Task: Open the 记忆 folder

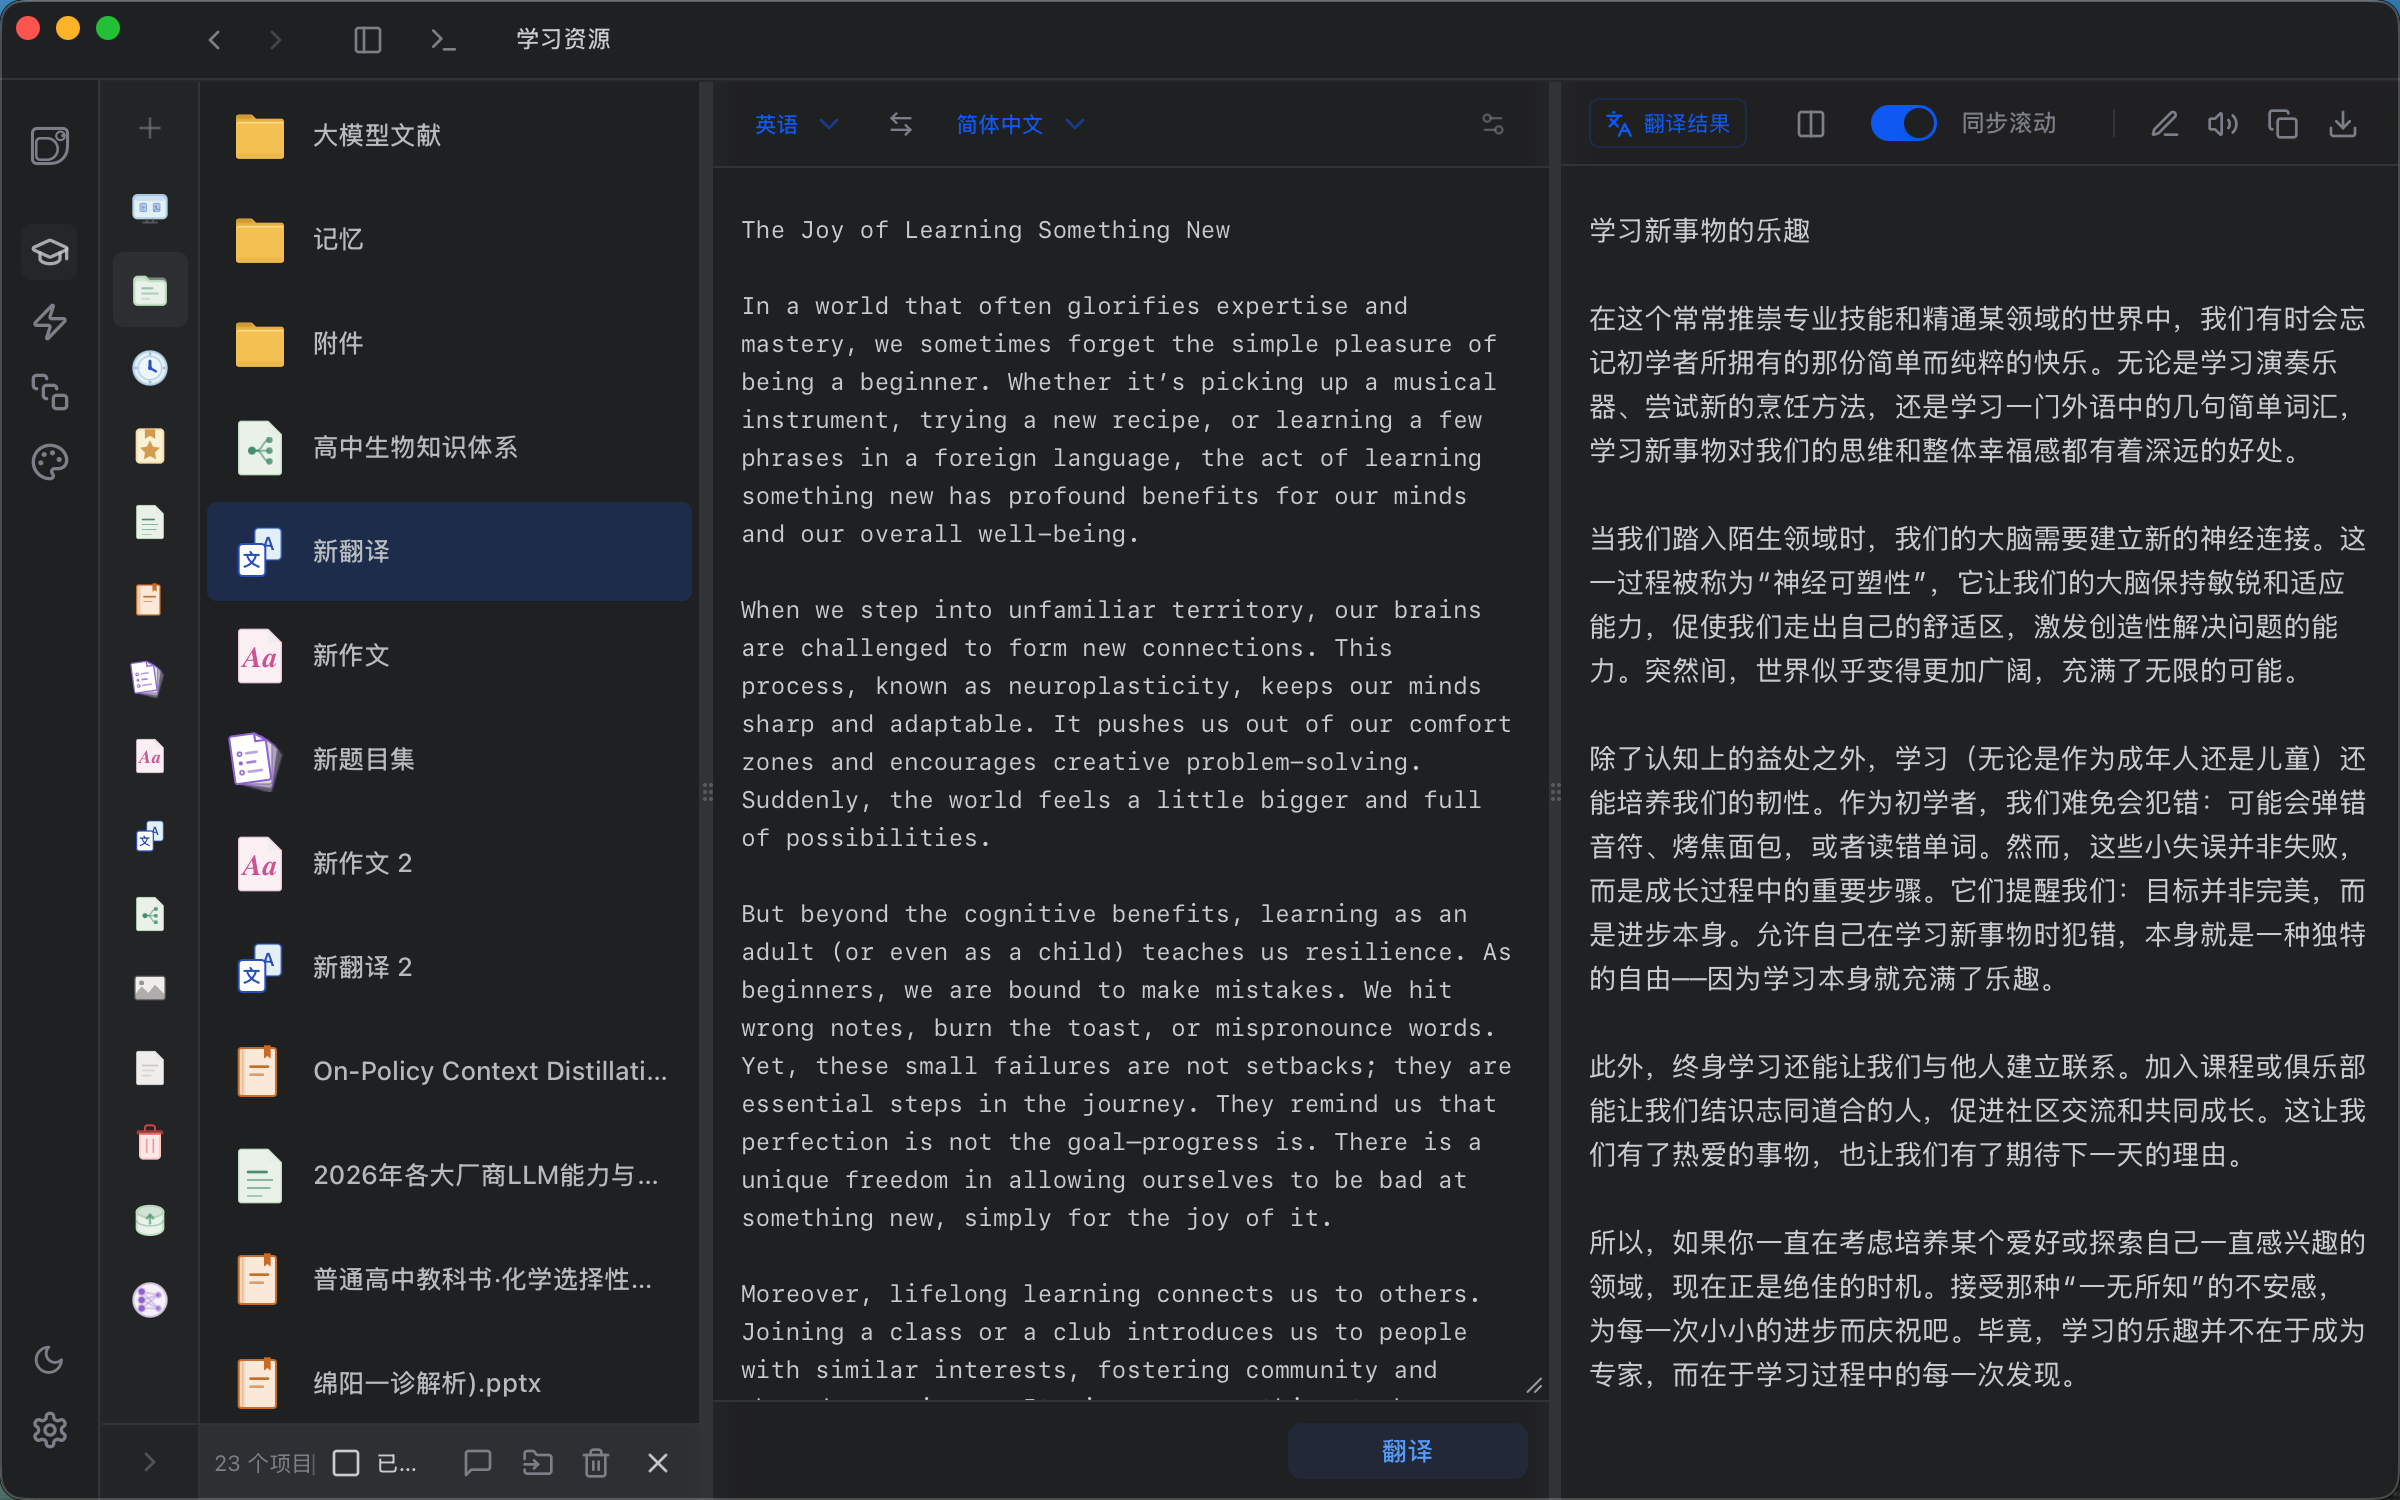Action: click(x=449, y=239)
